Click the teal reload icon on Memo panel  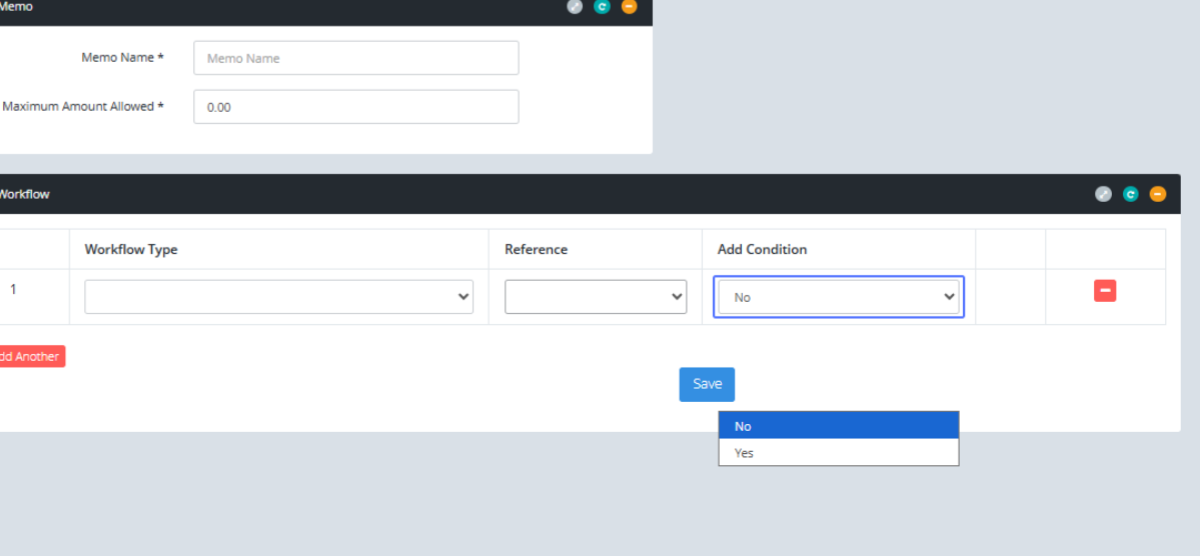[601, 6]
